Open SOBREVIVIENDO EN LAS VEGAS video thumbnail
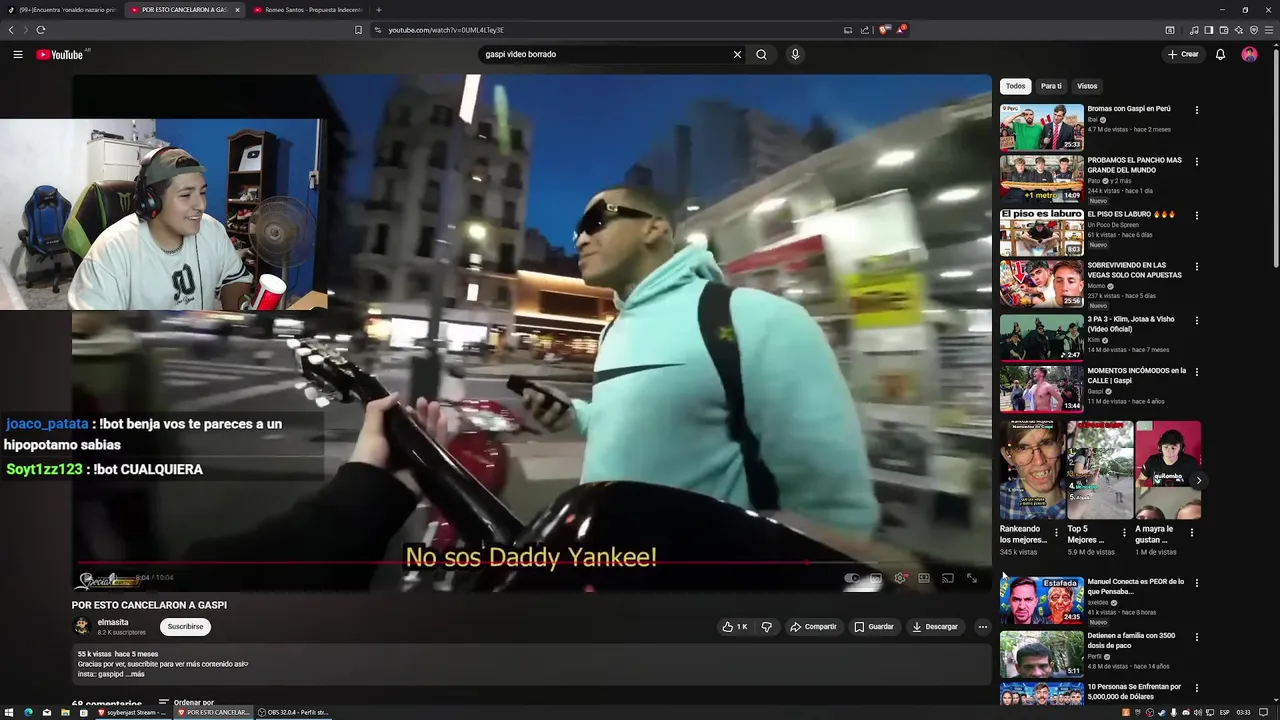This screenshot has width=1280, height=720. point(1041,284)
